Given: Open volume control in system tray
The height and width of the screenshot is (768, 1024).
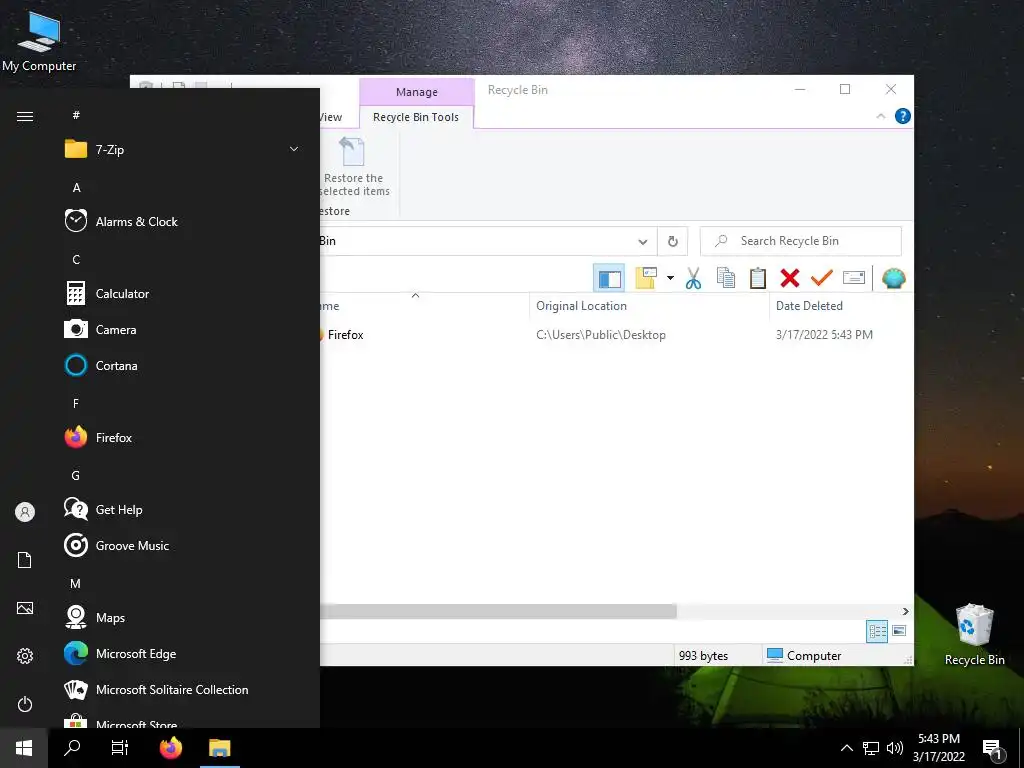Looking at the screenshot, I should pyautogui.click(x=895, y=748).
